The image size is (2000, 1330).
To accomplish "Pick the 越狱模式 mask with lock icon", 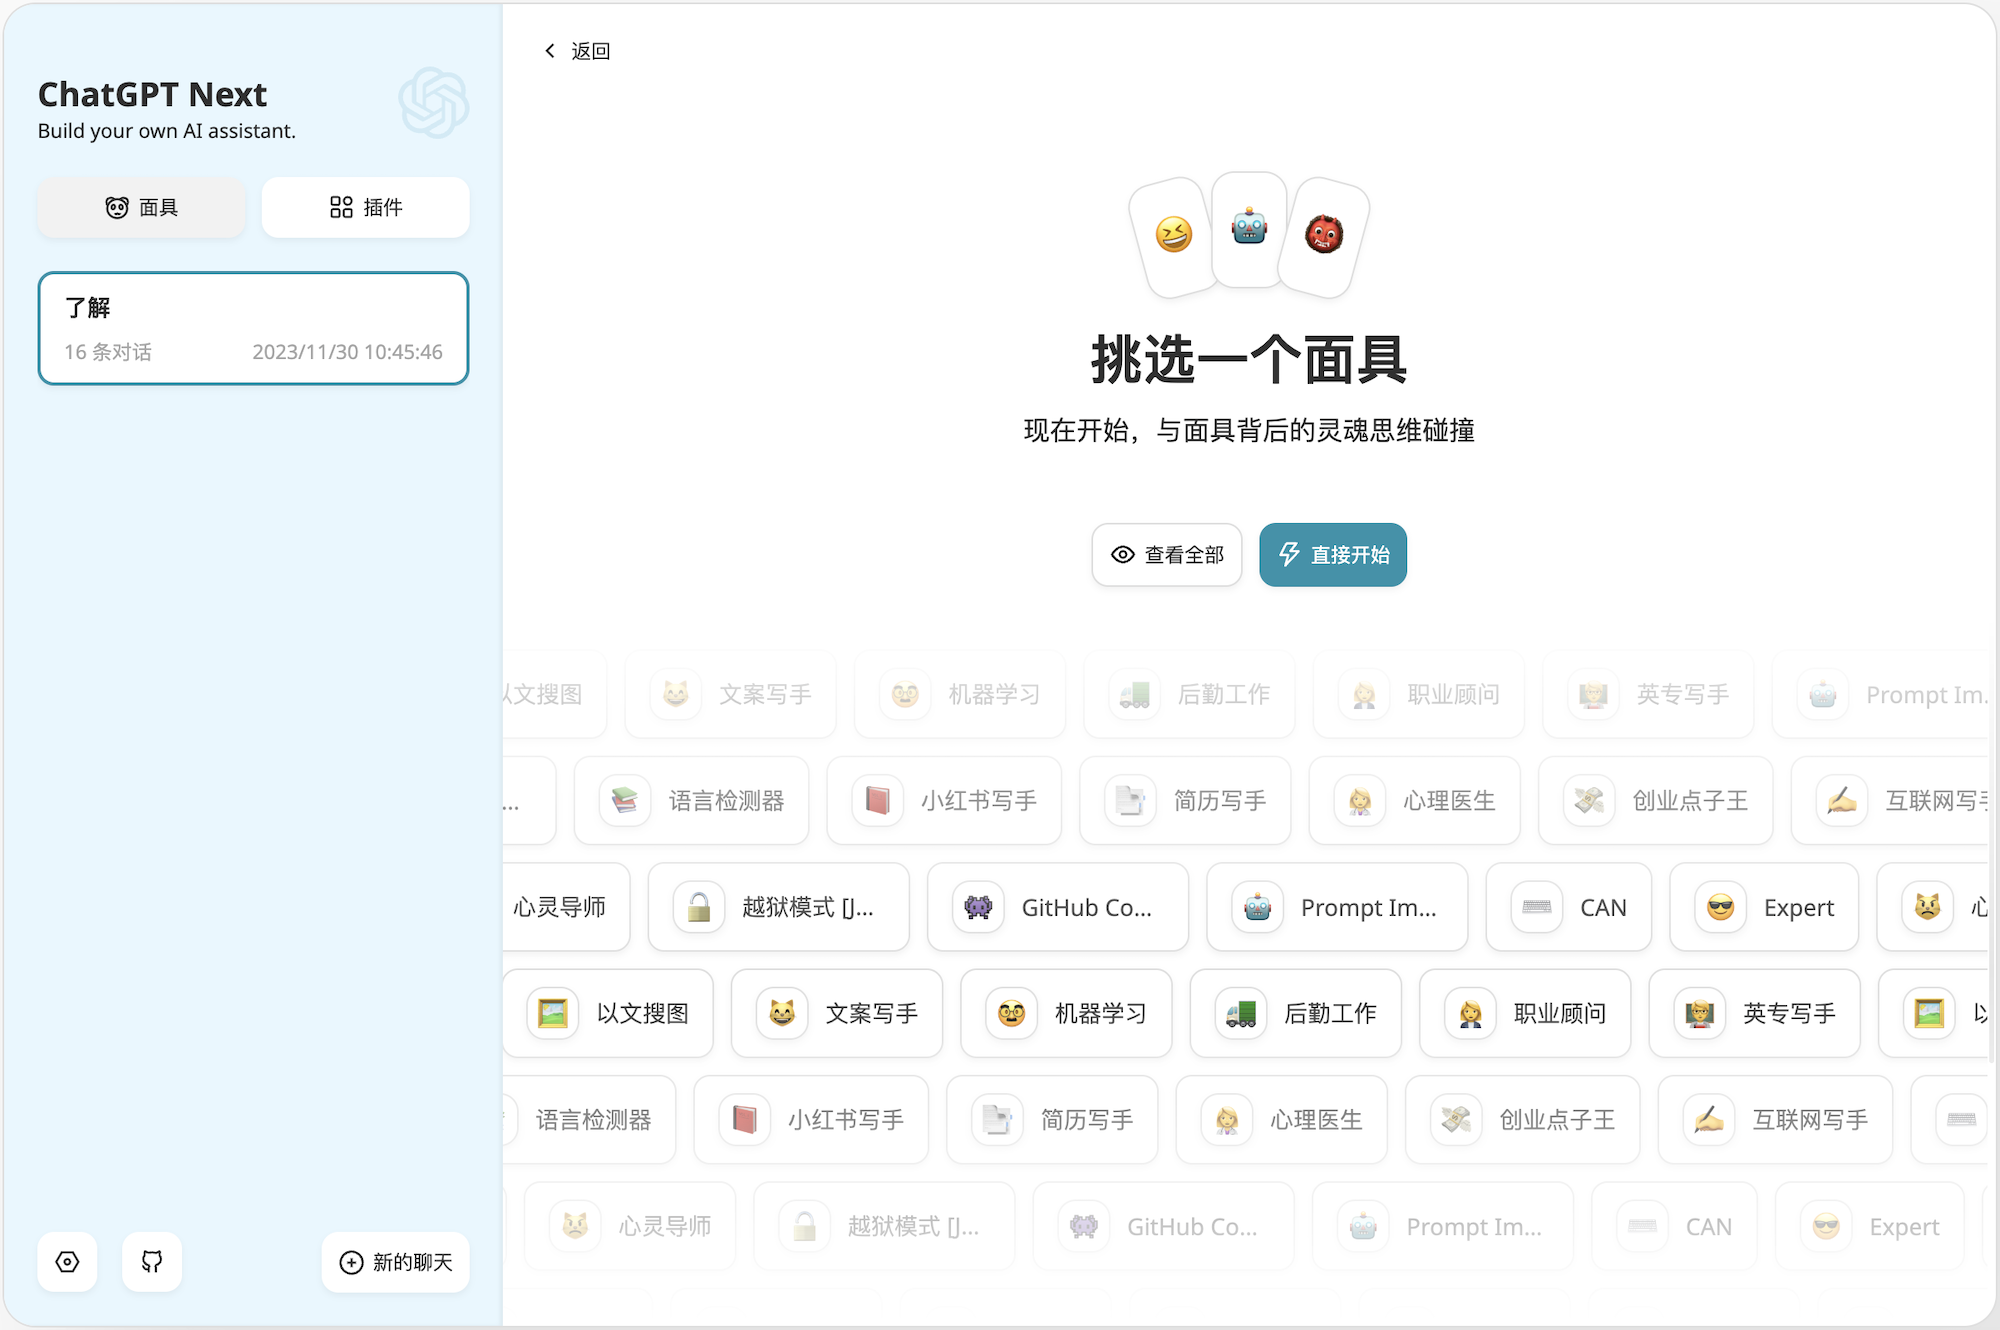I will (778, 907).
